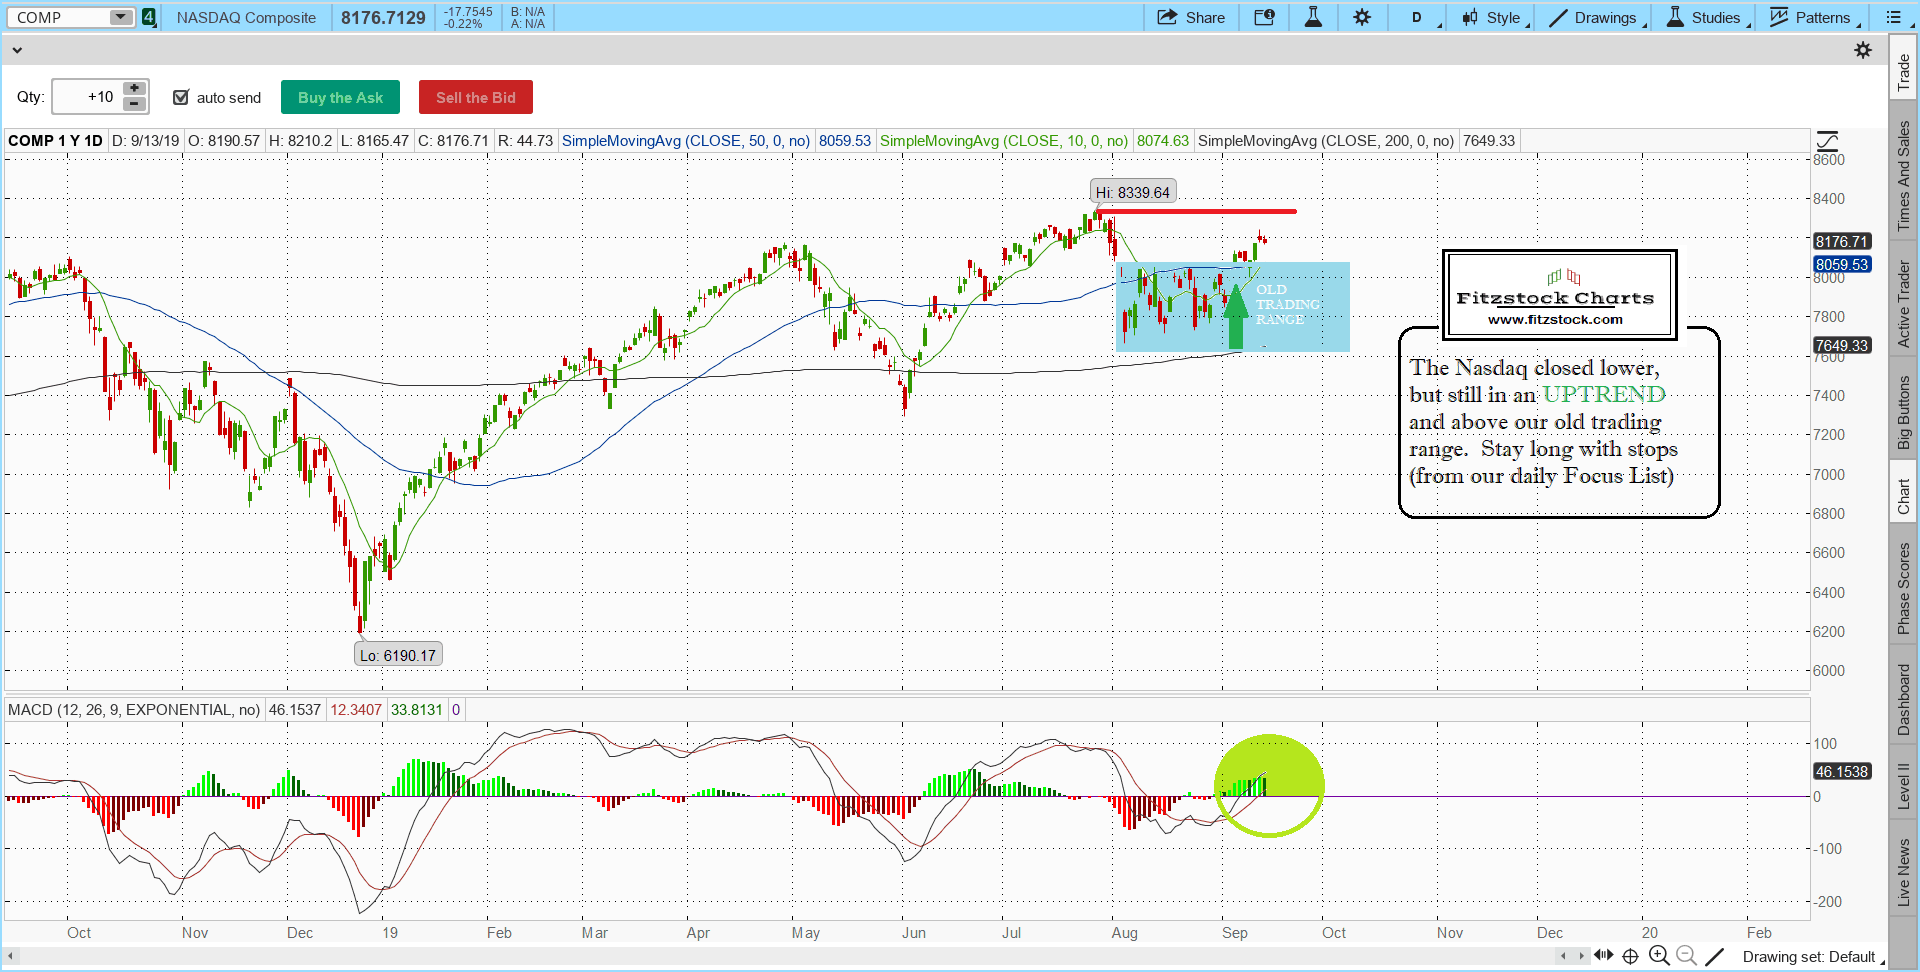The width and height of the screenshot is (1920, 972).
Task: Click the crosshair pan icon at bottom
Action: click(1631, 956)
